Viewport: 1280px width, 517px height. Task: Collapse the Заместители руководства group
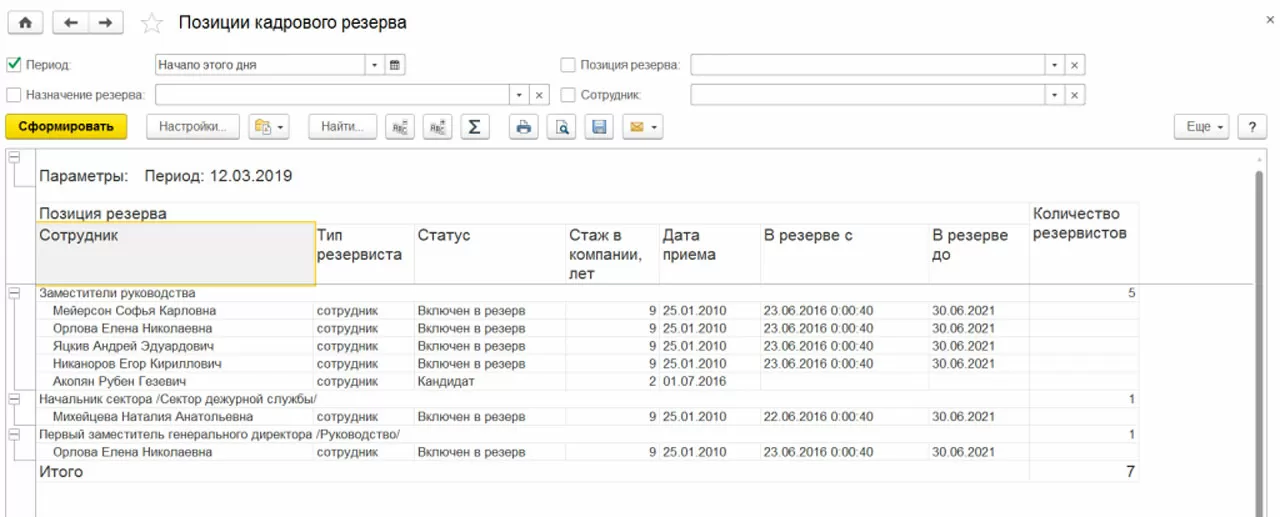(x=14, y=293)
